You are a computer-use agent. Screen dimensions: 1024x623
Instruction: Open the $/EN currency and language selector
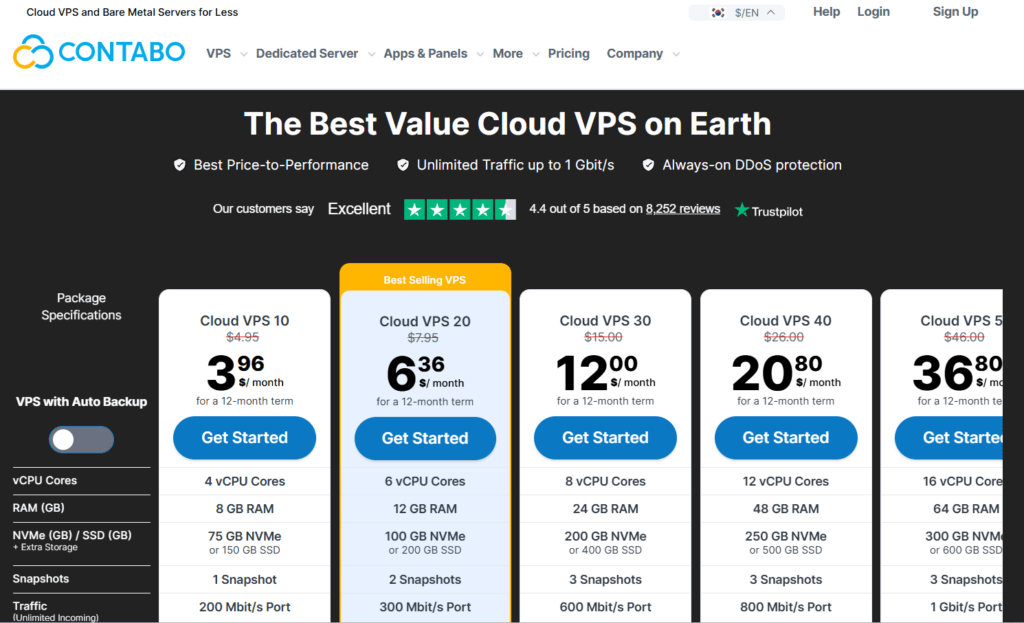(x=747, y=13)
